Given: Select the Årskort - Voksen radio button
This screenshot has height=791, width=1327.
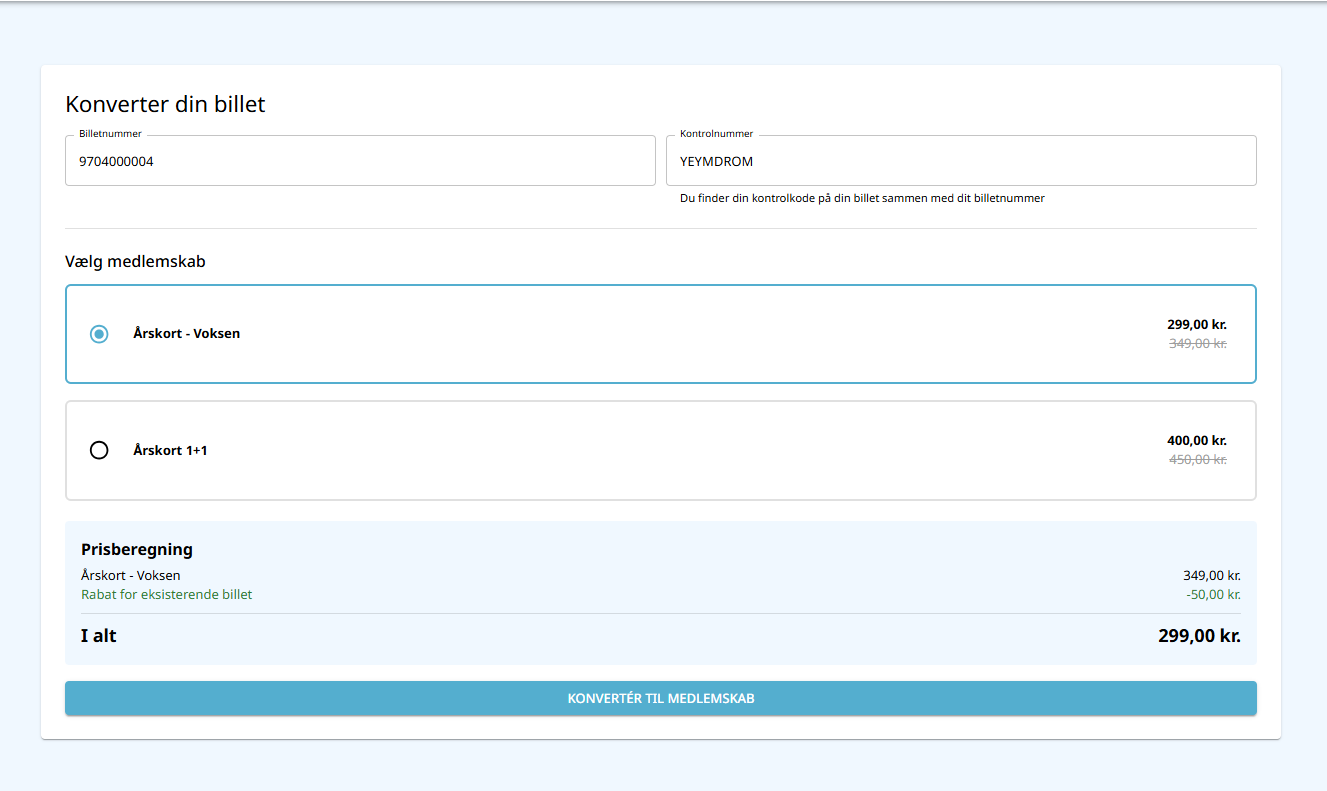Looking at the screenshot, I should (99, 334).
